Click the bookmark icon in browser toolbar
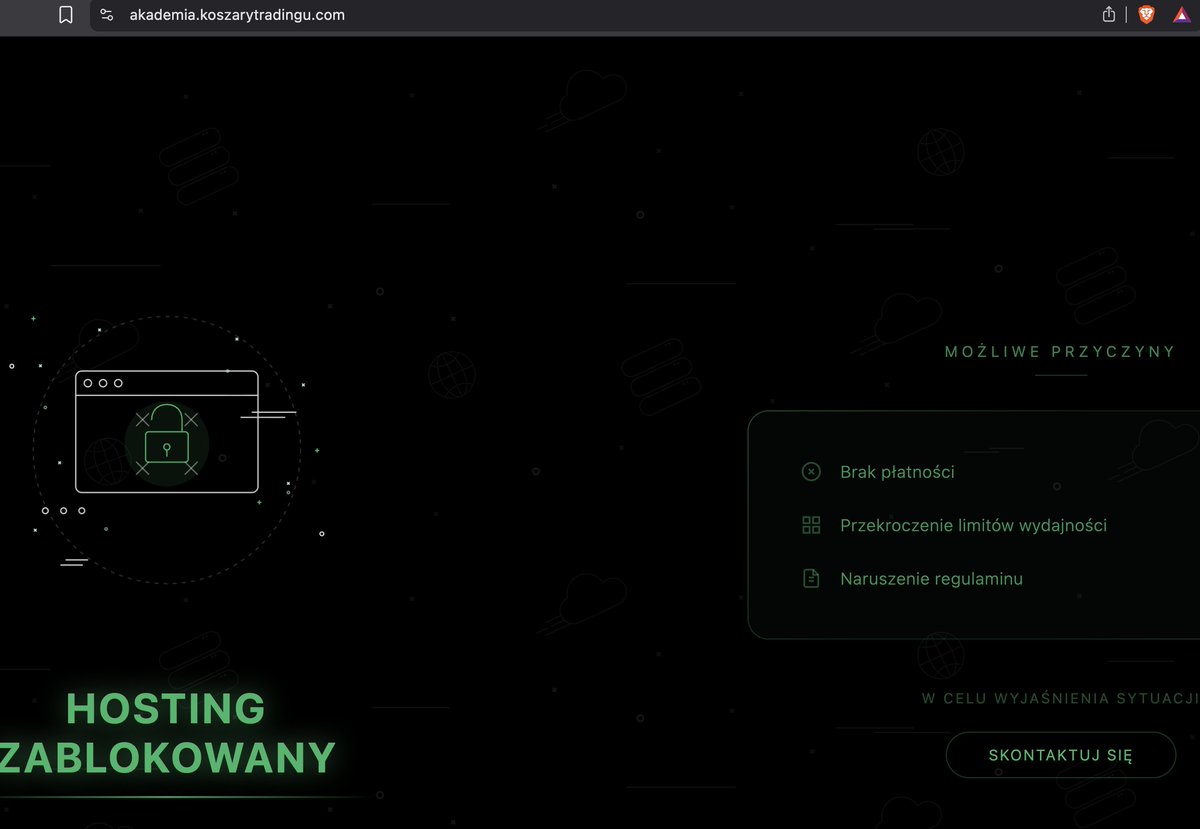The height and width of the screenshot is (829, 1200). [x=66, y=15]
